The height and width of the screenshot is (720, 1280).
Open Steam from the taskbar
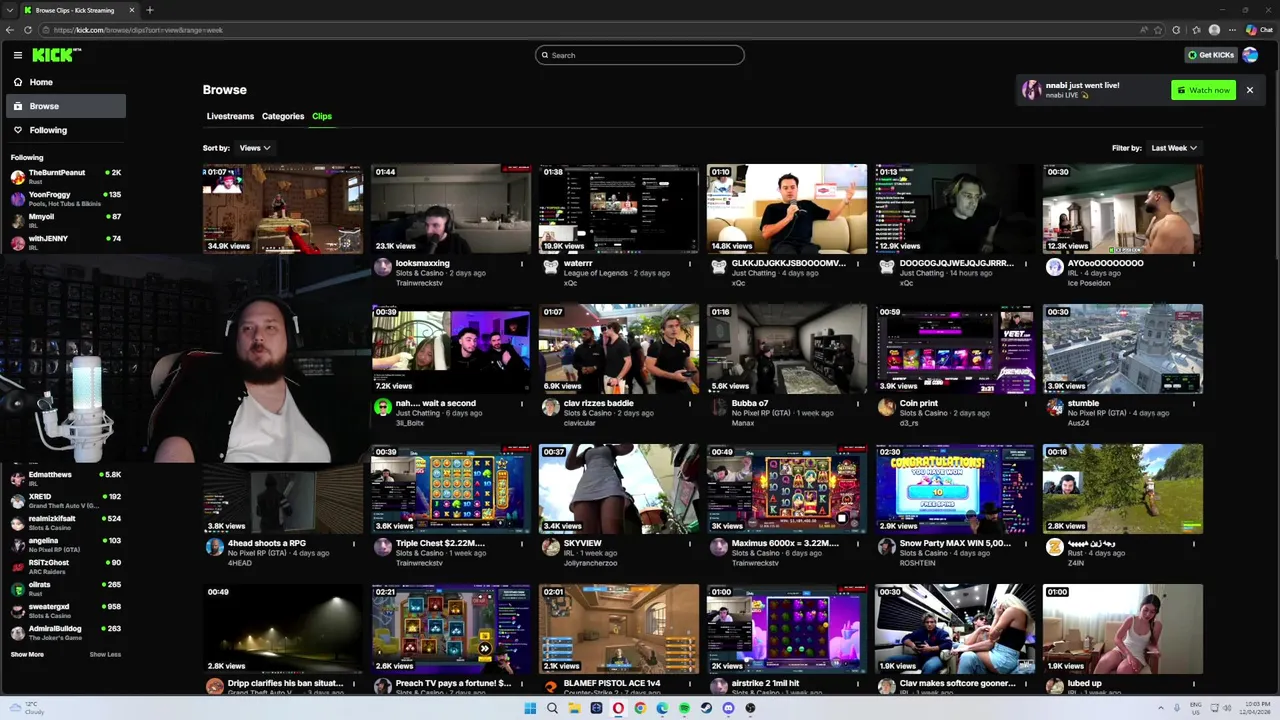[706, 708]
